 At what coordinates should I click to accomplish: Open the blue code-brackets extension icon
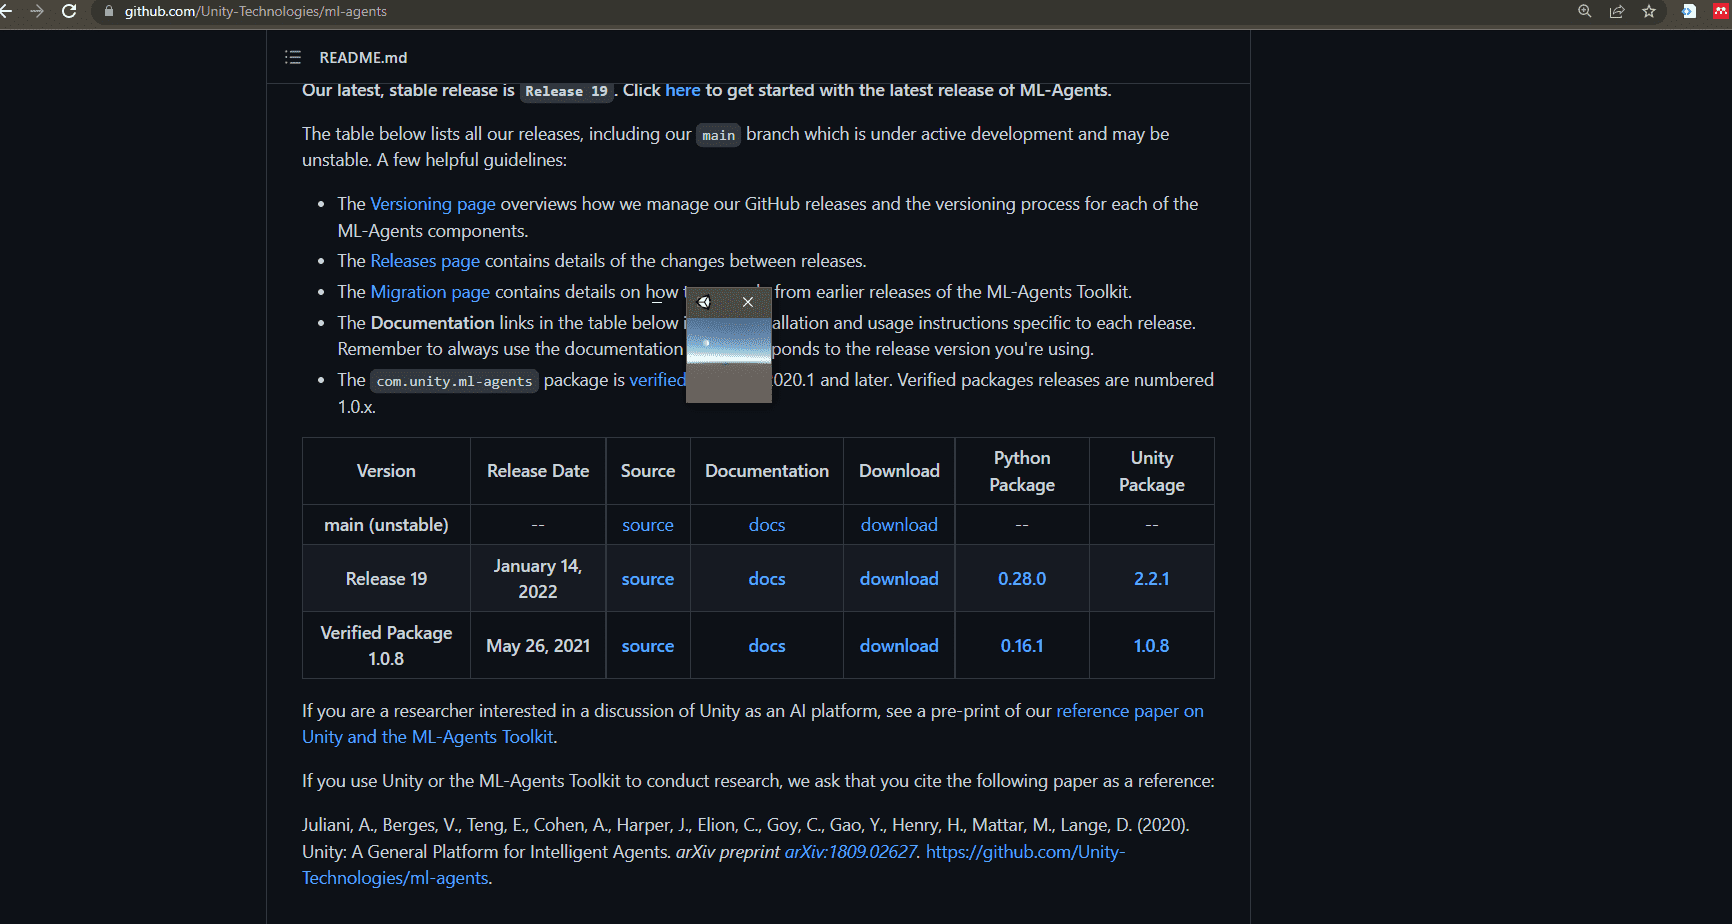point(1689,11)
